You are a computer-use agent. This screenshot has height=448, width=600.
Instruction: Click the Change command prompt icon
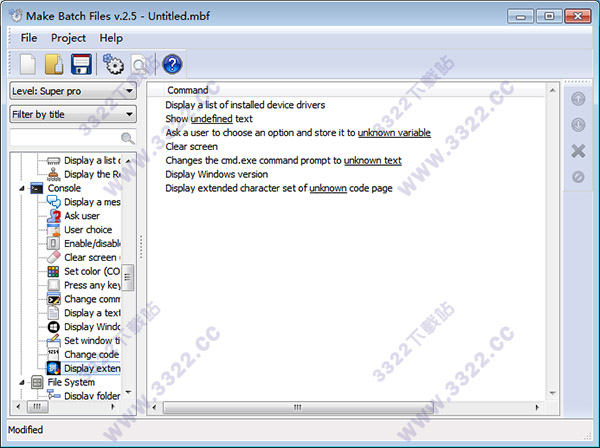pyautogui.click(x=53, y=299)
